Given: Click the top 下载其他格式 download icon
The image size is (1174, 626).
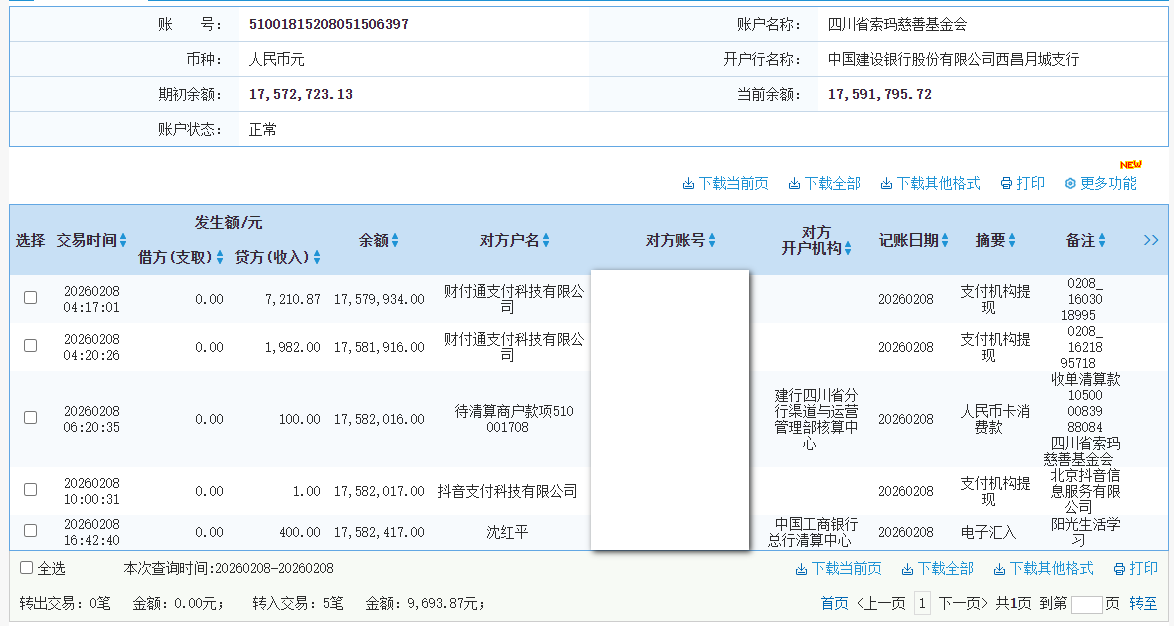Looking at the screenshot, I should click(x=886, y=184).
